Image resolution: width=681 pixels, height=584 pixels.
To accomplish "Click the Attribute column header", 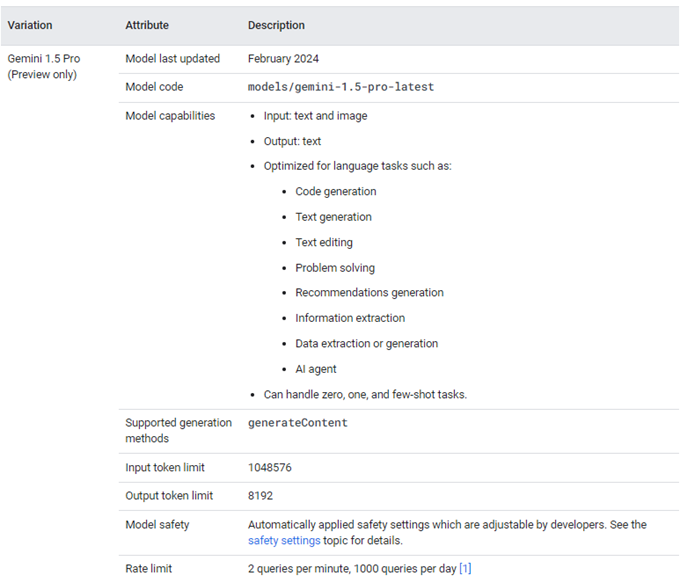I will tap(147, 25).
